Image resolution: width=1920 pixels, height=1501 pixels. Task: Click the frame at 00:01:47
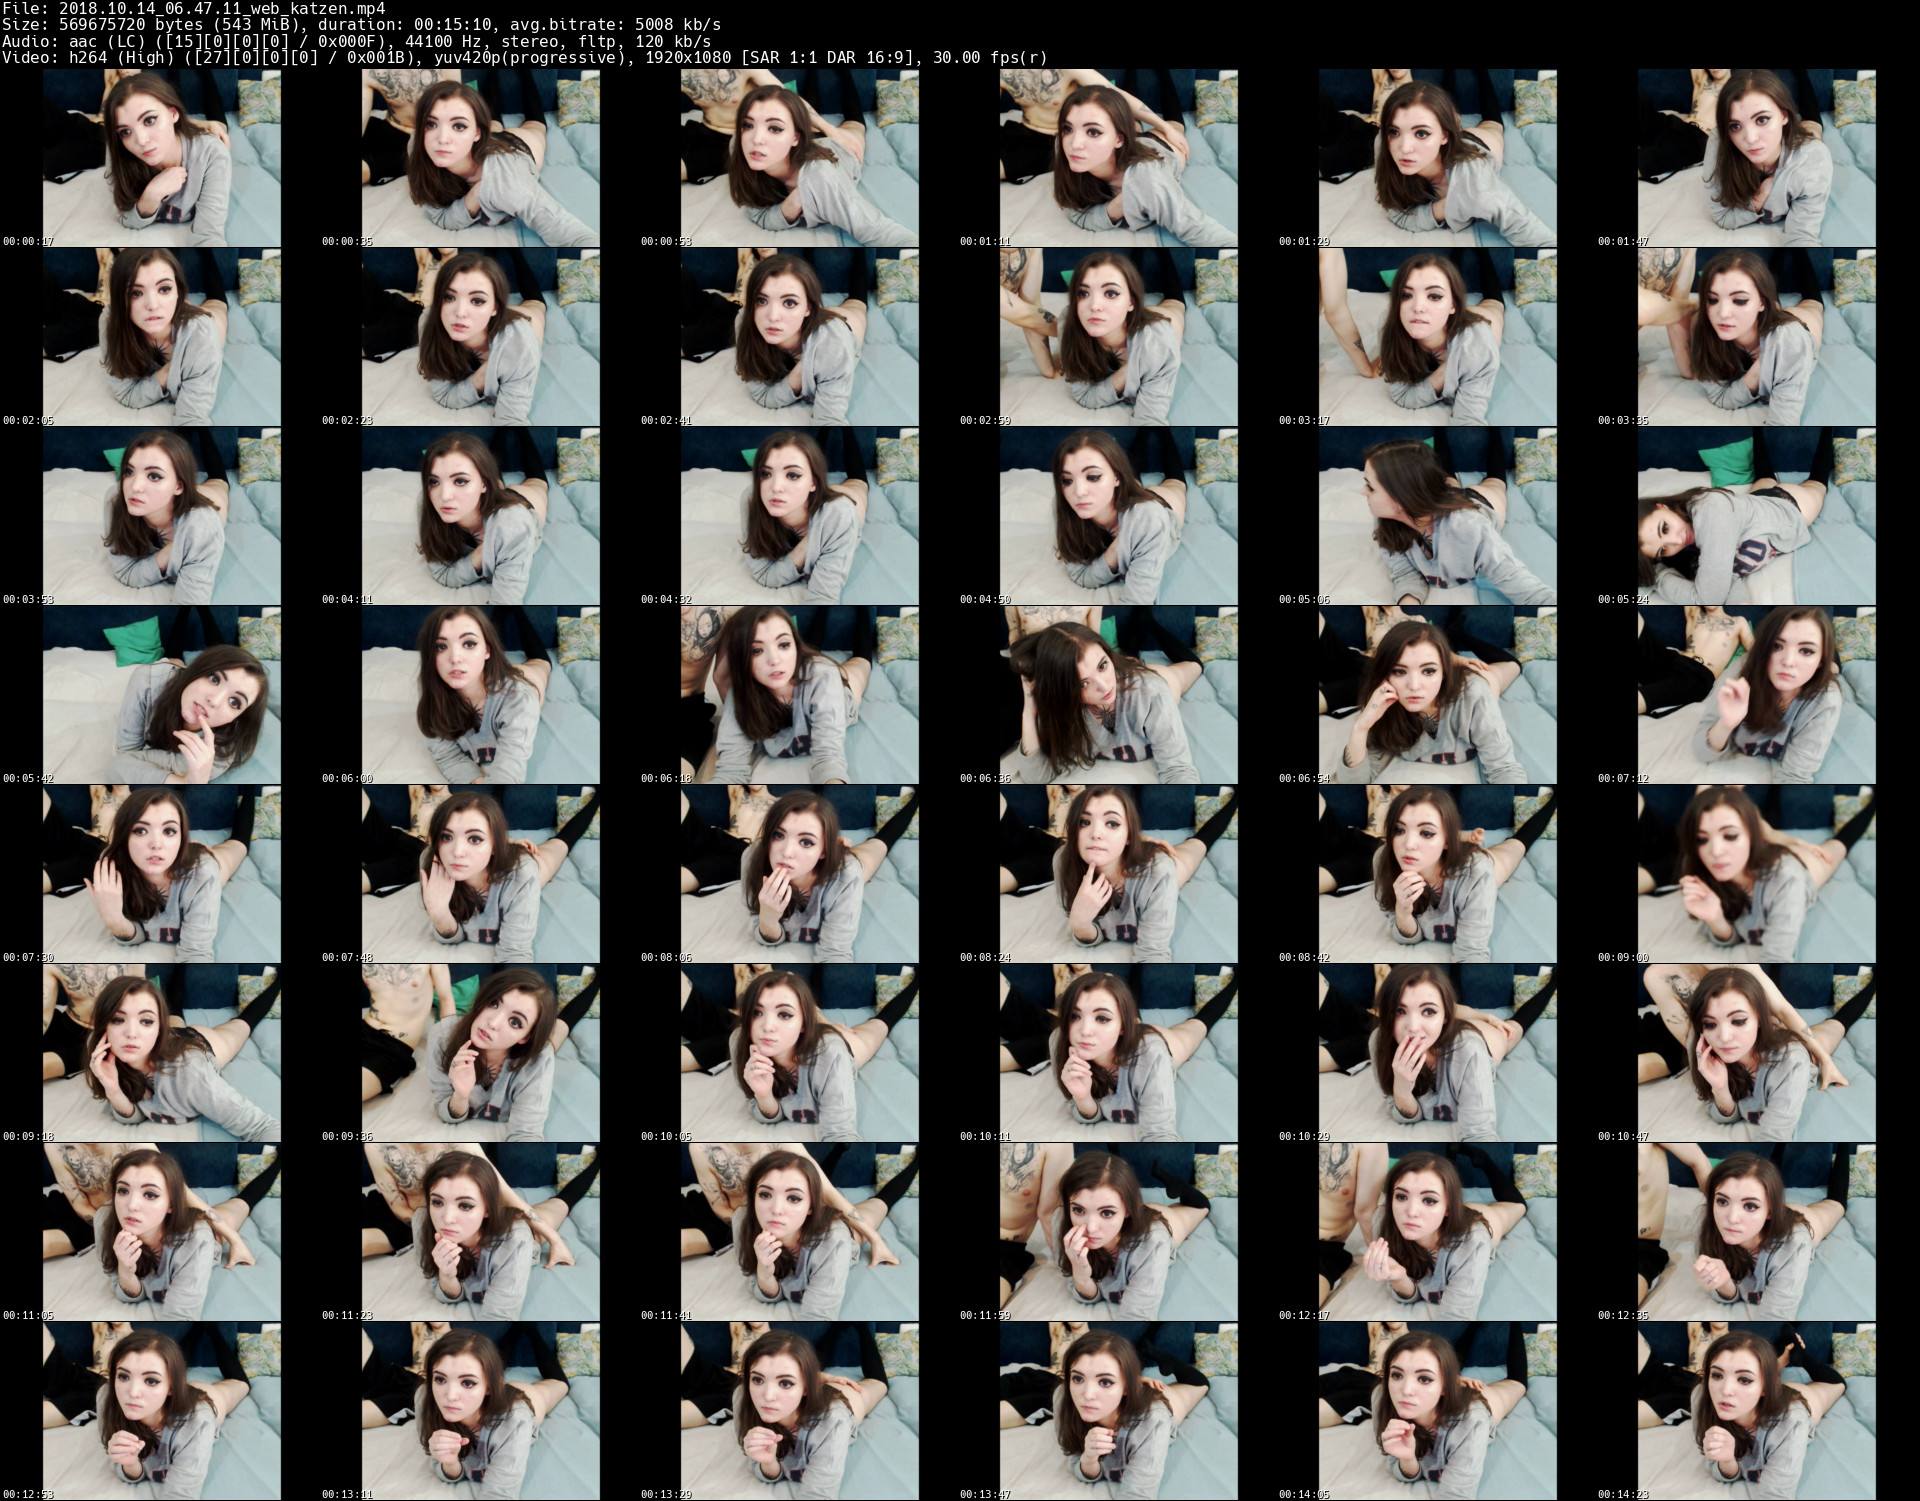click(1756, 158)
